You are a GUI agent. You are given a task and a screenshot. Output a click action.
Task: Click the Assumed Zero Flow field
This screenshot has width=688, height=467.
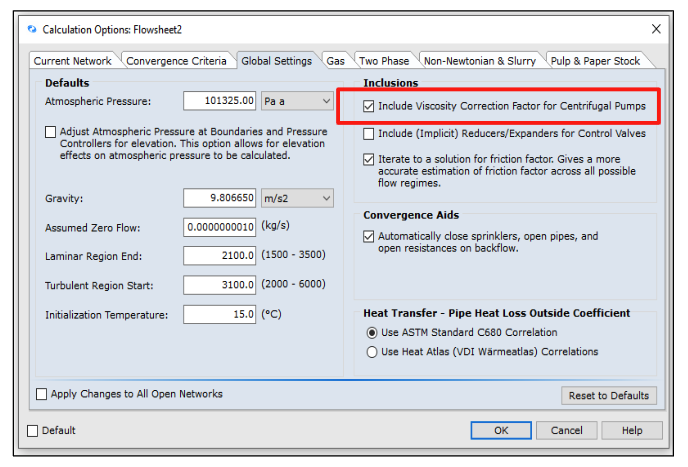pyautogui.click(x=219, y=227)
